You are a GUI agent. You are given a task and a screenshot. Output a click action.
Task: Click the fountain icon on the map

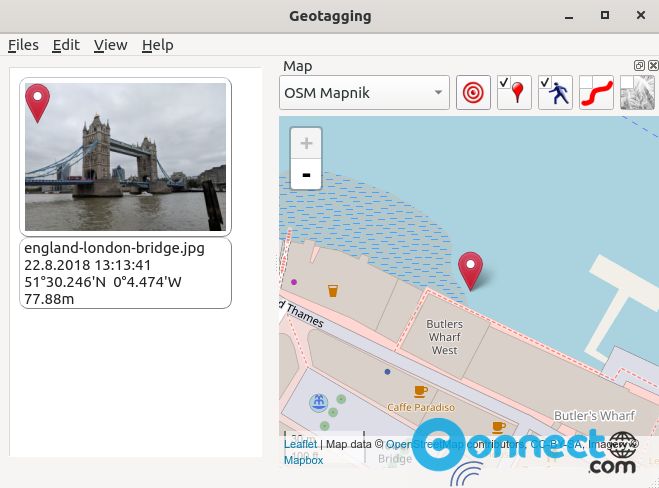coord(318,402)
